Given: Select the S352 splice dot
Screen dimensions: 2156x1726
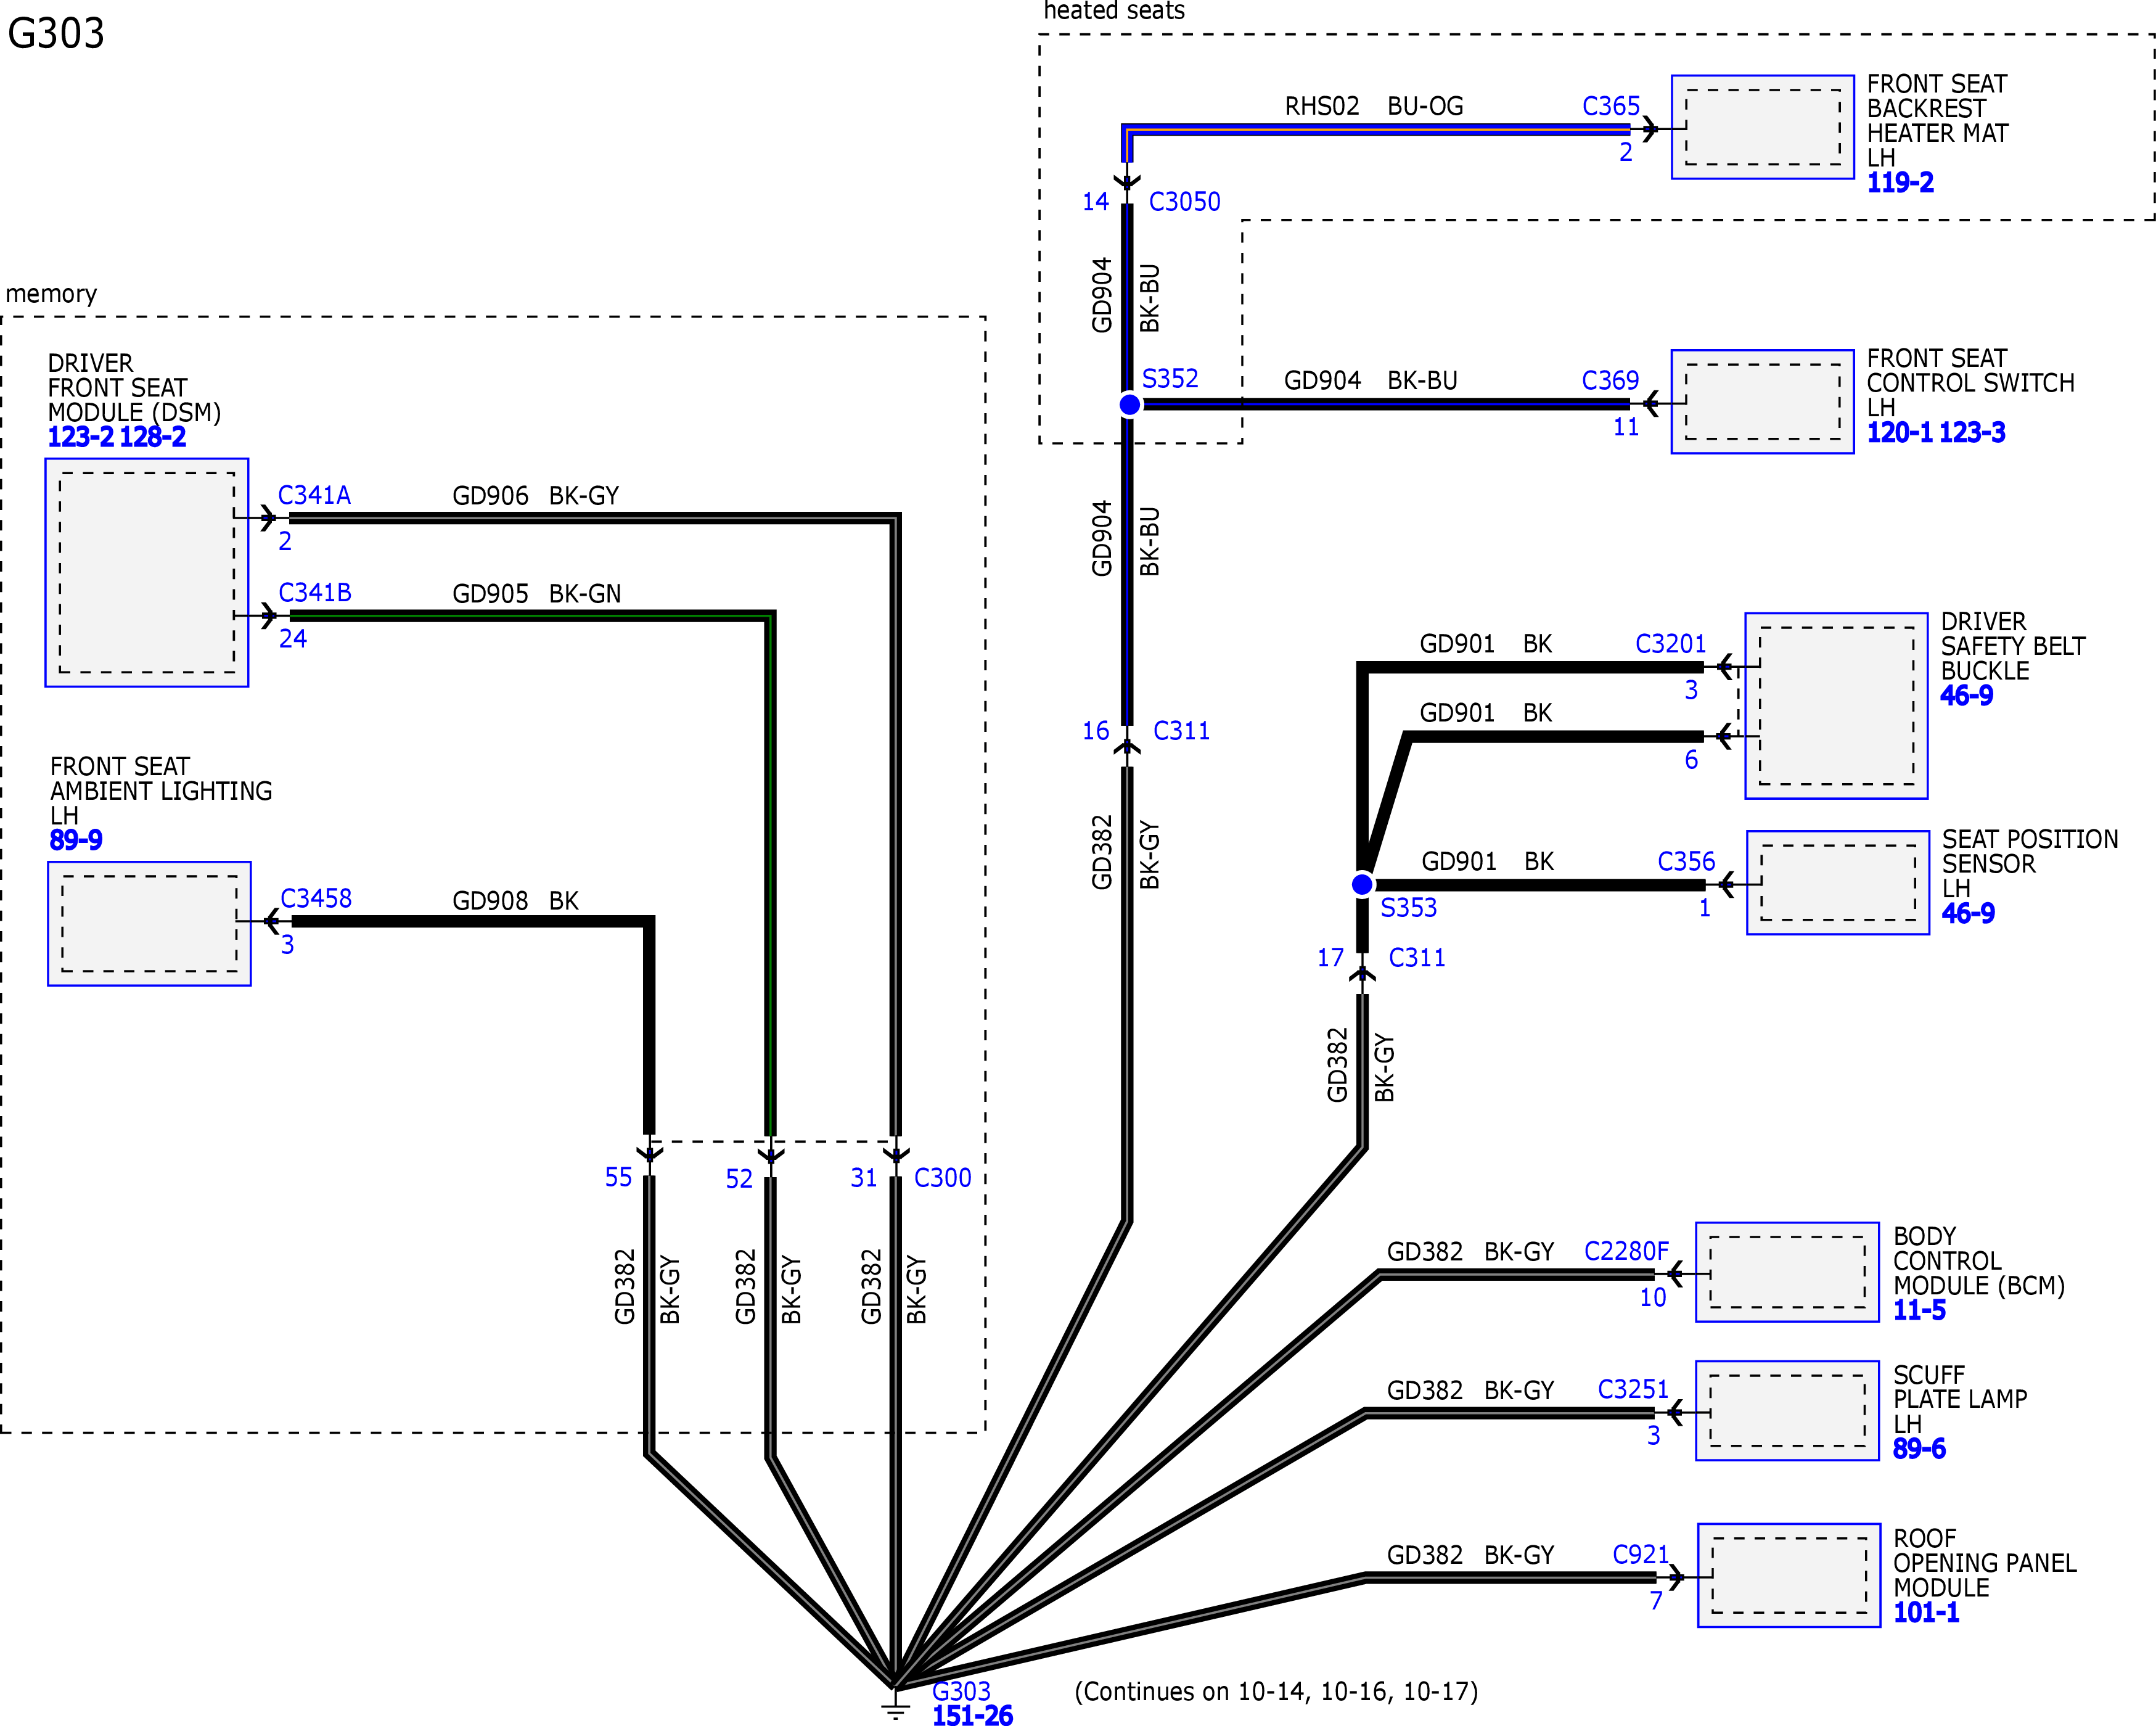Looking at the screenshot, I should point(1129,404).
